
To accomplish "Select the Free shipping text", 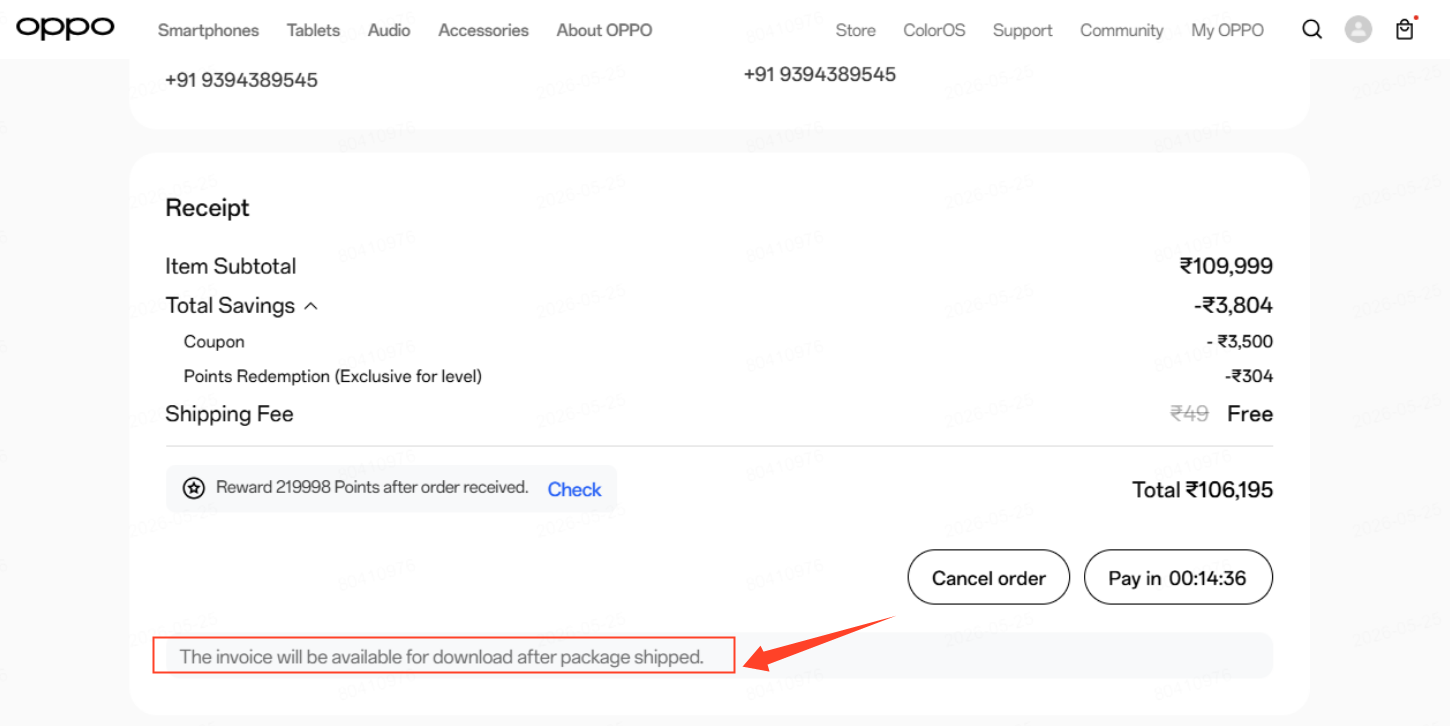I will 1250,414.
